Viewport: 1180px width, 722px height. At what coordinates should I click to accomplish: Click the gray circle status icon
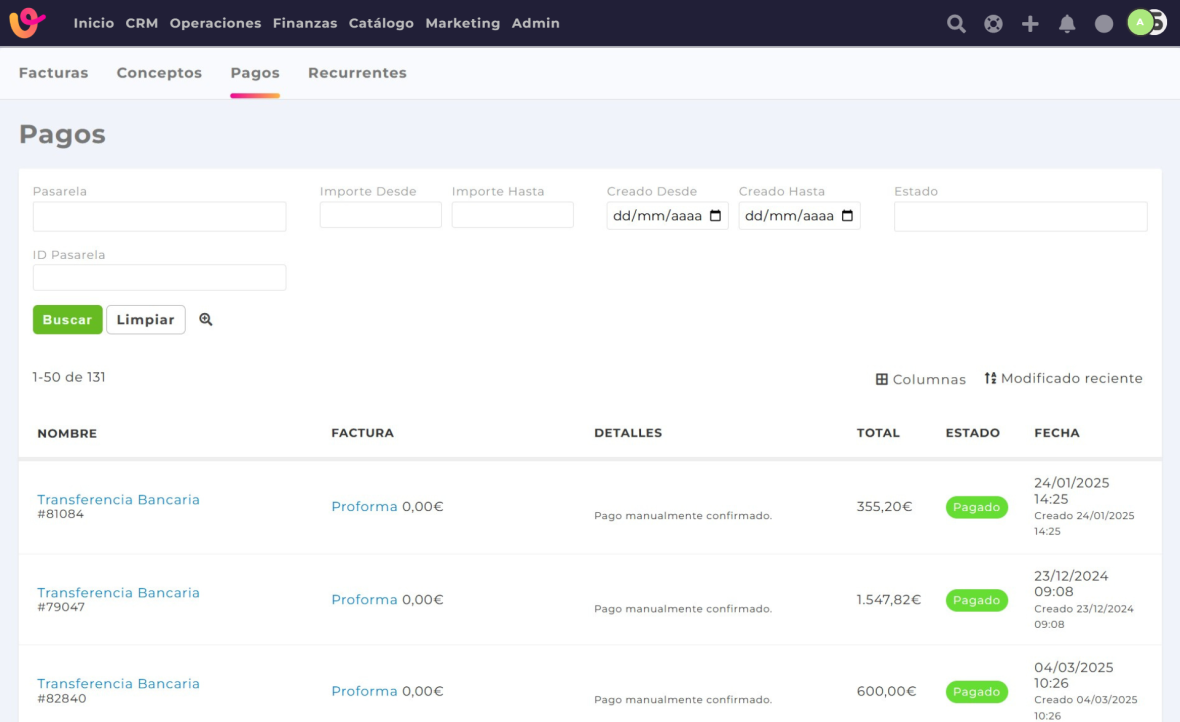point(1104,24)
